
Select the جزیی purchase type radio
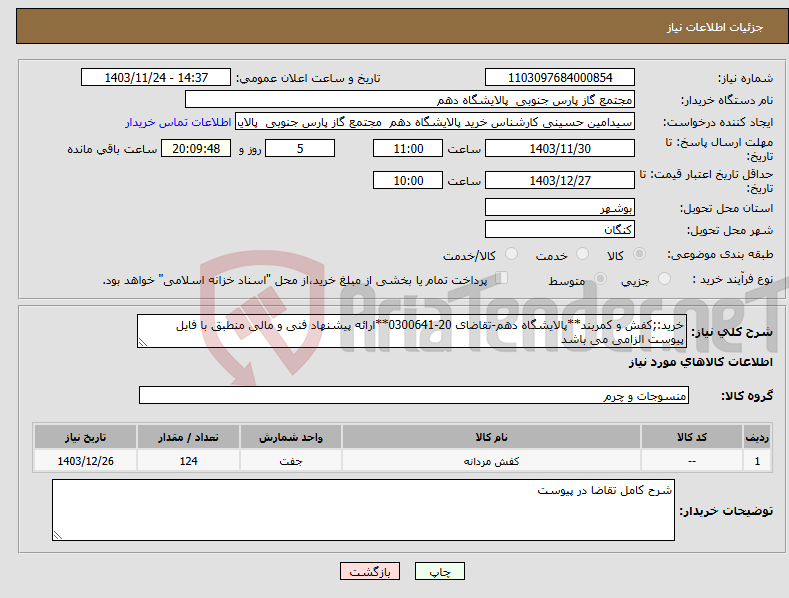click(664, 278)
